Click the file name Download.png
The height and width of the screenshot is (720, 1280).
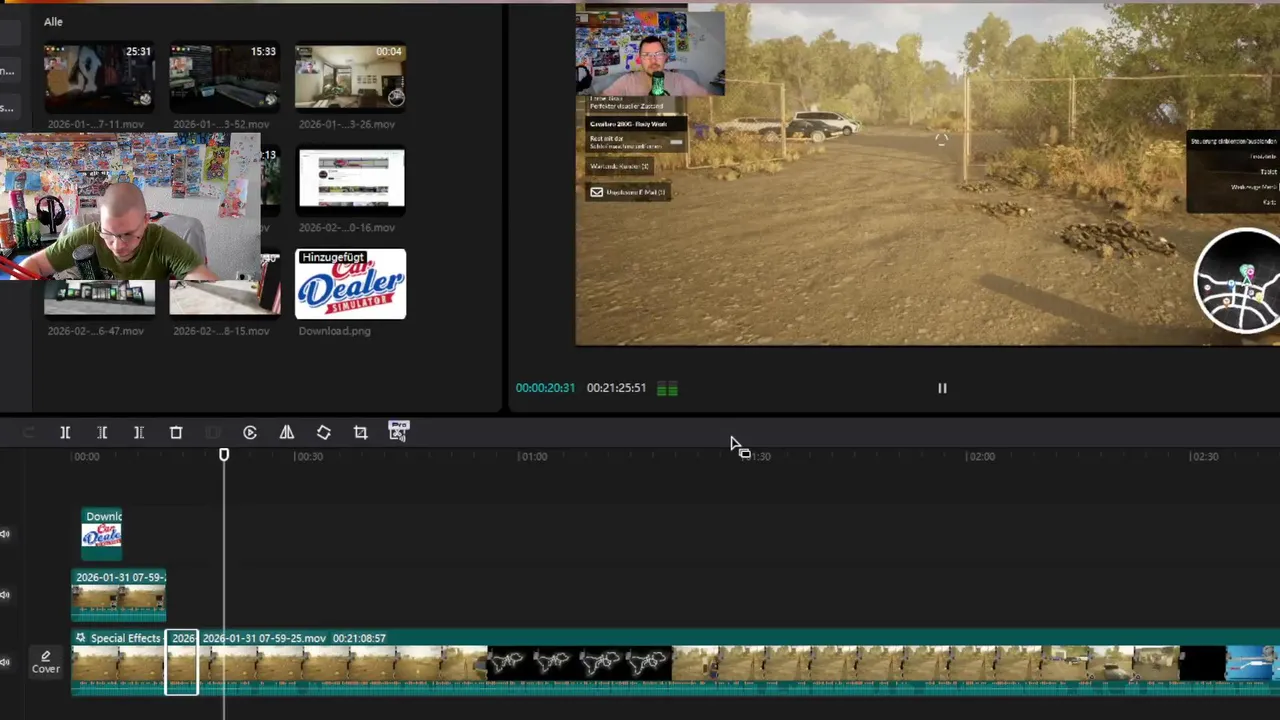334,331
